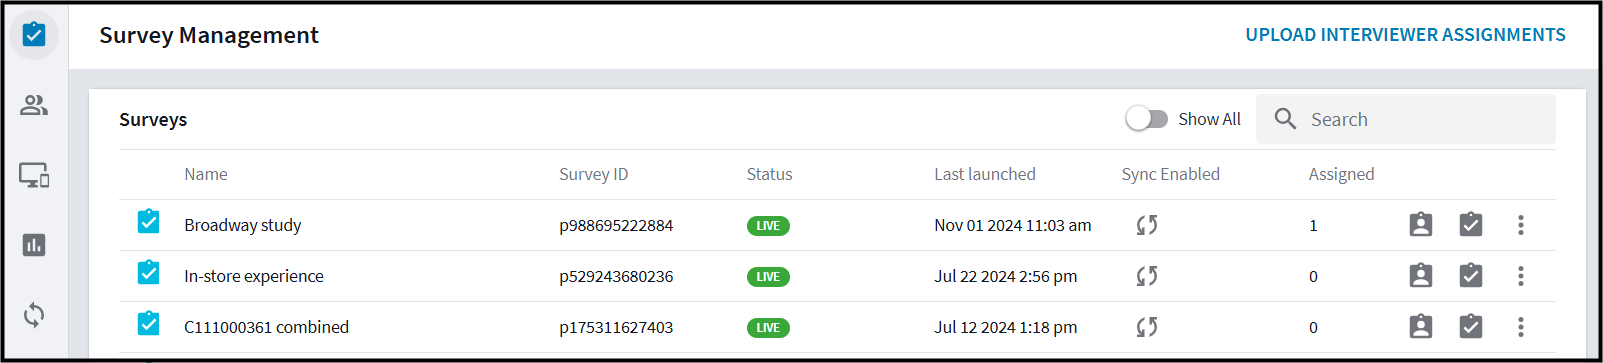The image size is (1603, 363).
Task: Click survey ID p529243680236
Action: pyautogui.click(x=616, y=276)
